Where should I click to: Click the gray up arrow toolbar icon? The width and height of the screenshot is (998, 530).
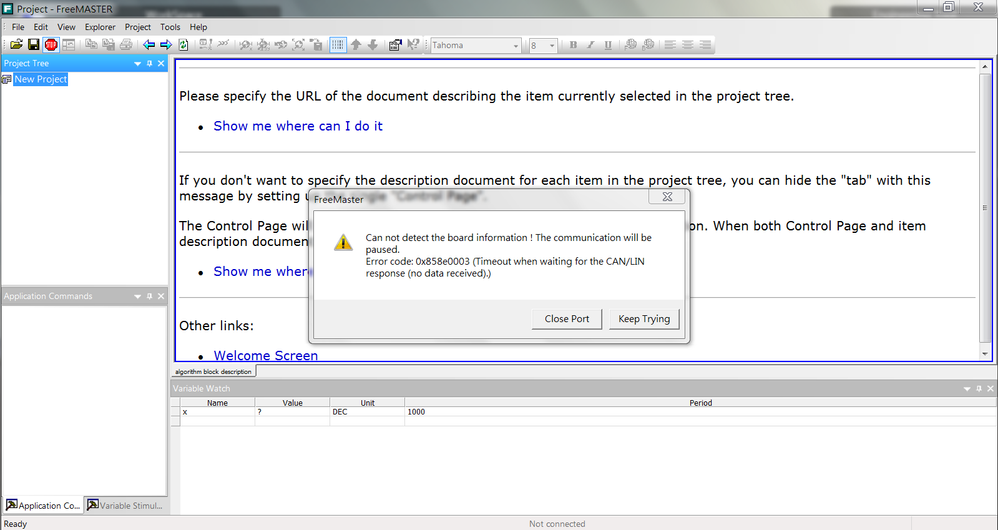click(x=356, y=45)
